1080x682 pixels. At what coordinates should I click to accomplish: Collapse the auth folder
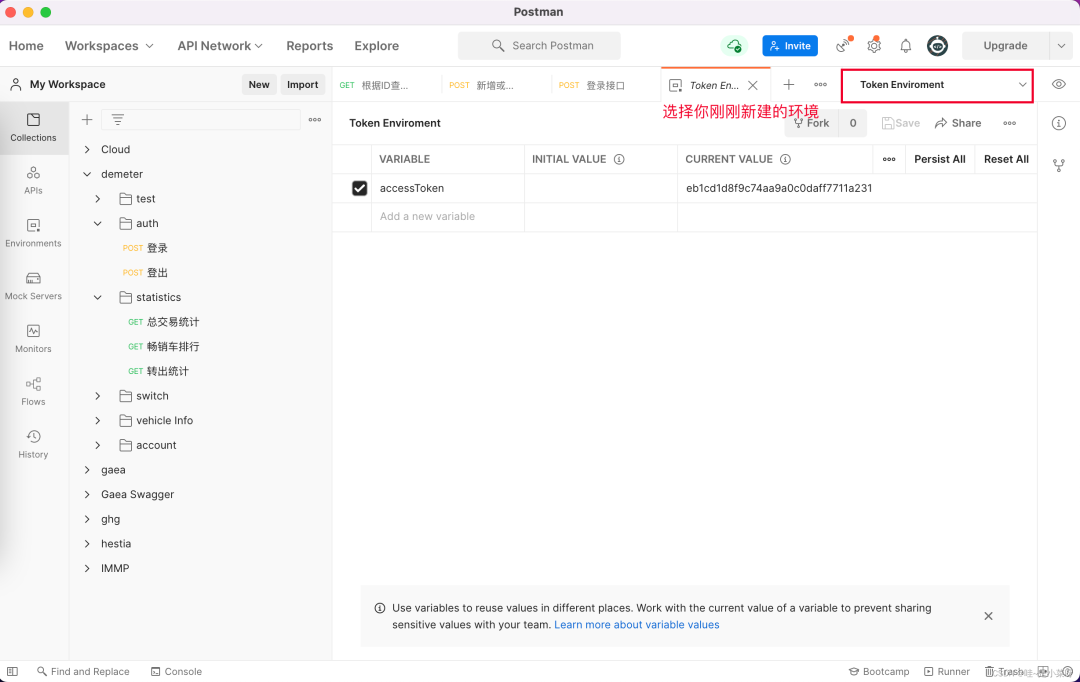point(98,223)
